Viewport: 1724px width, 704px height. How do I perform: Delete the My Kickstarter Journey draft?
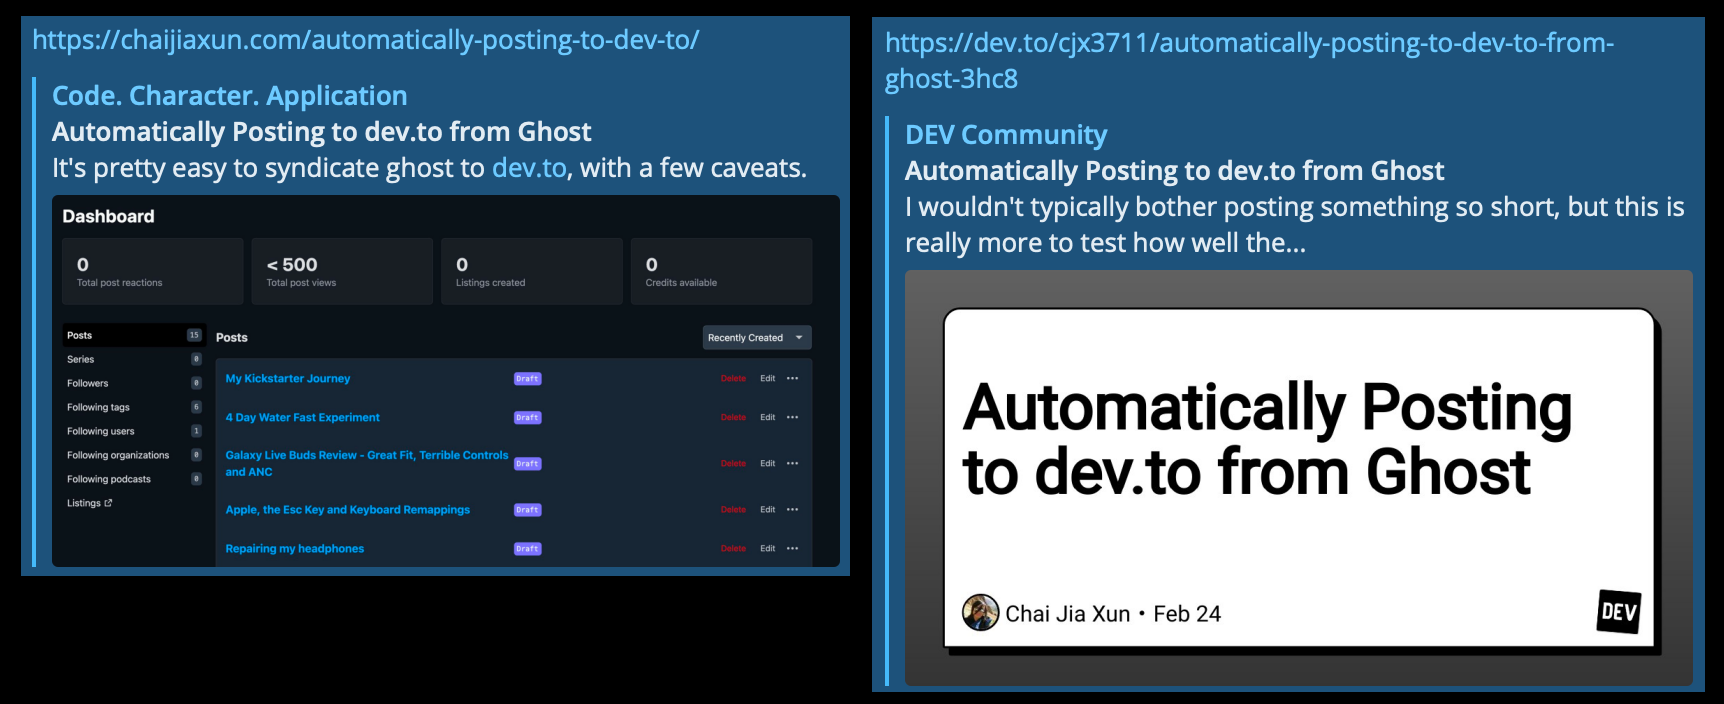(x=733, y=379)
